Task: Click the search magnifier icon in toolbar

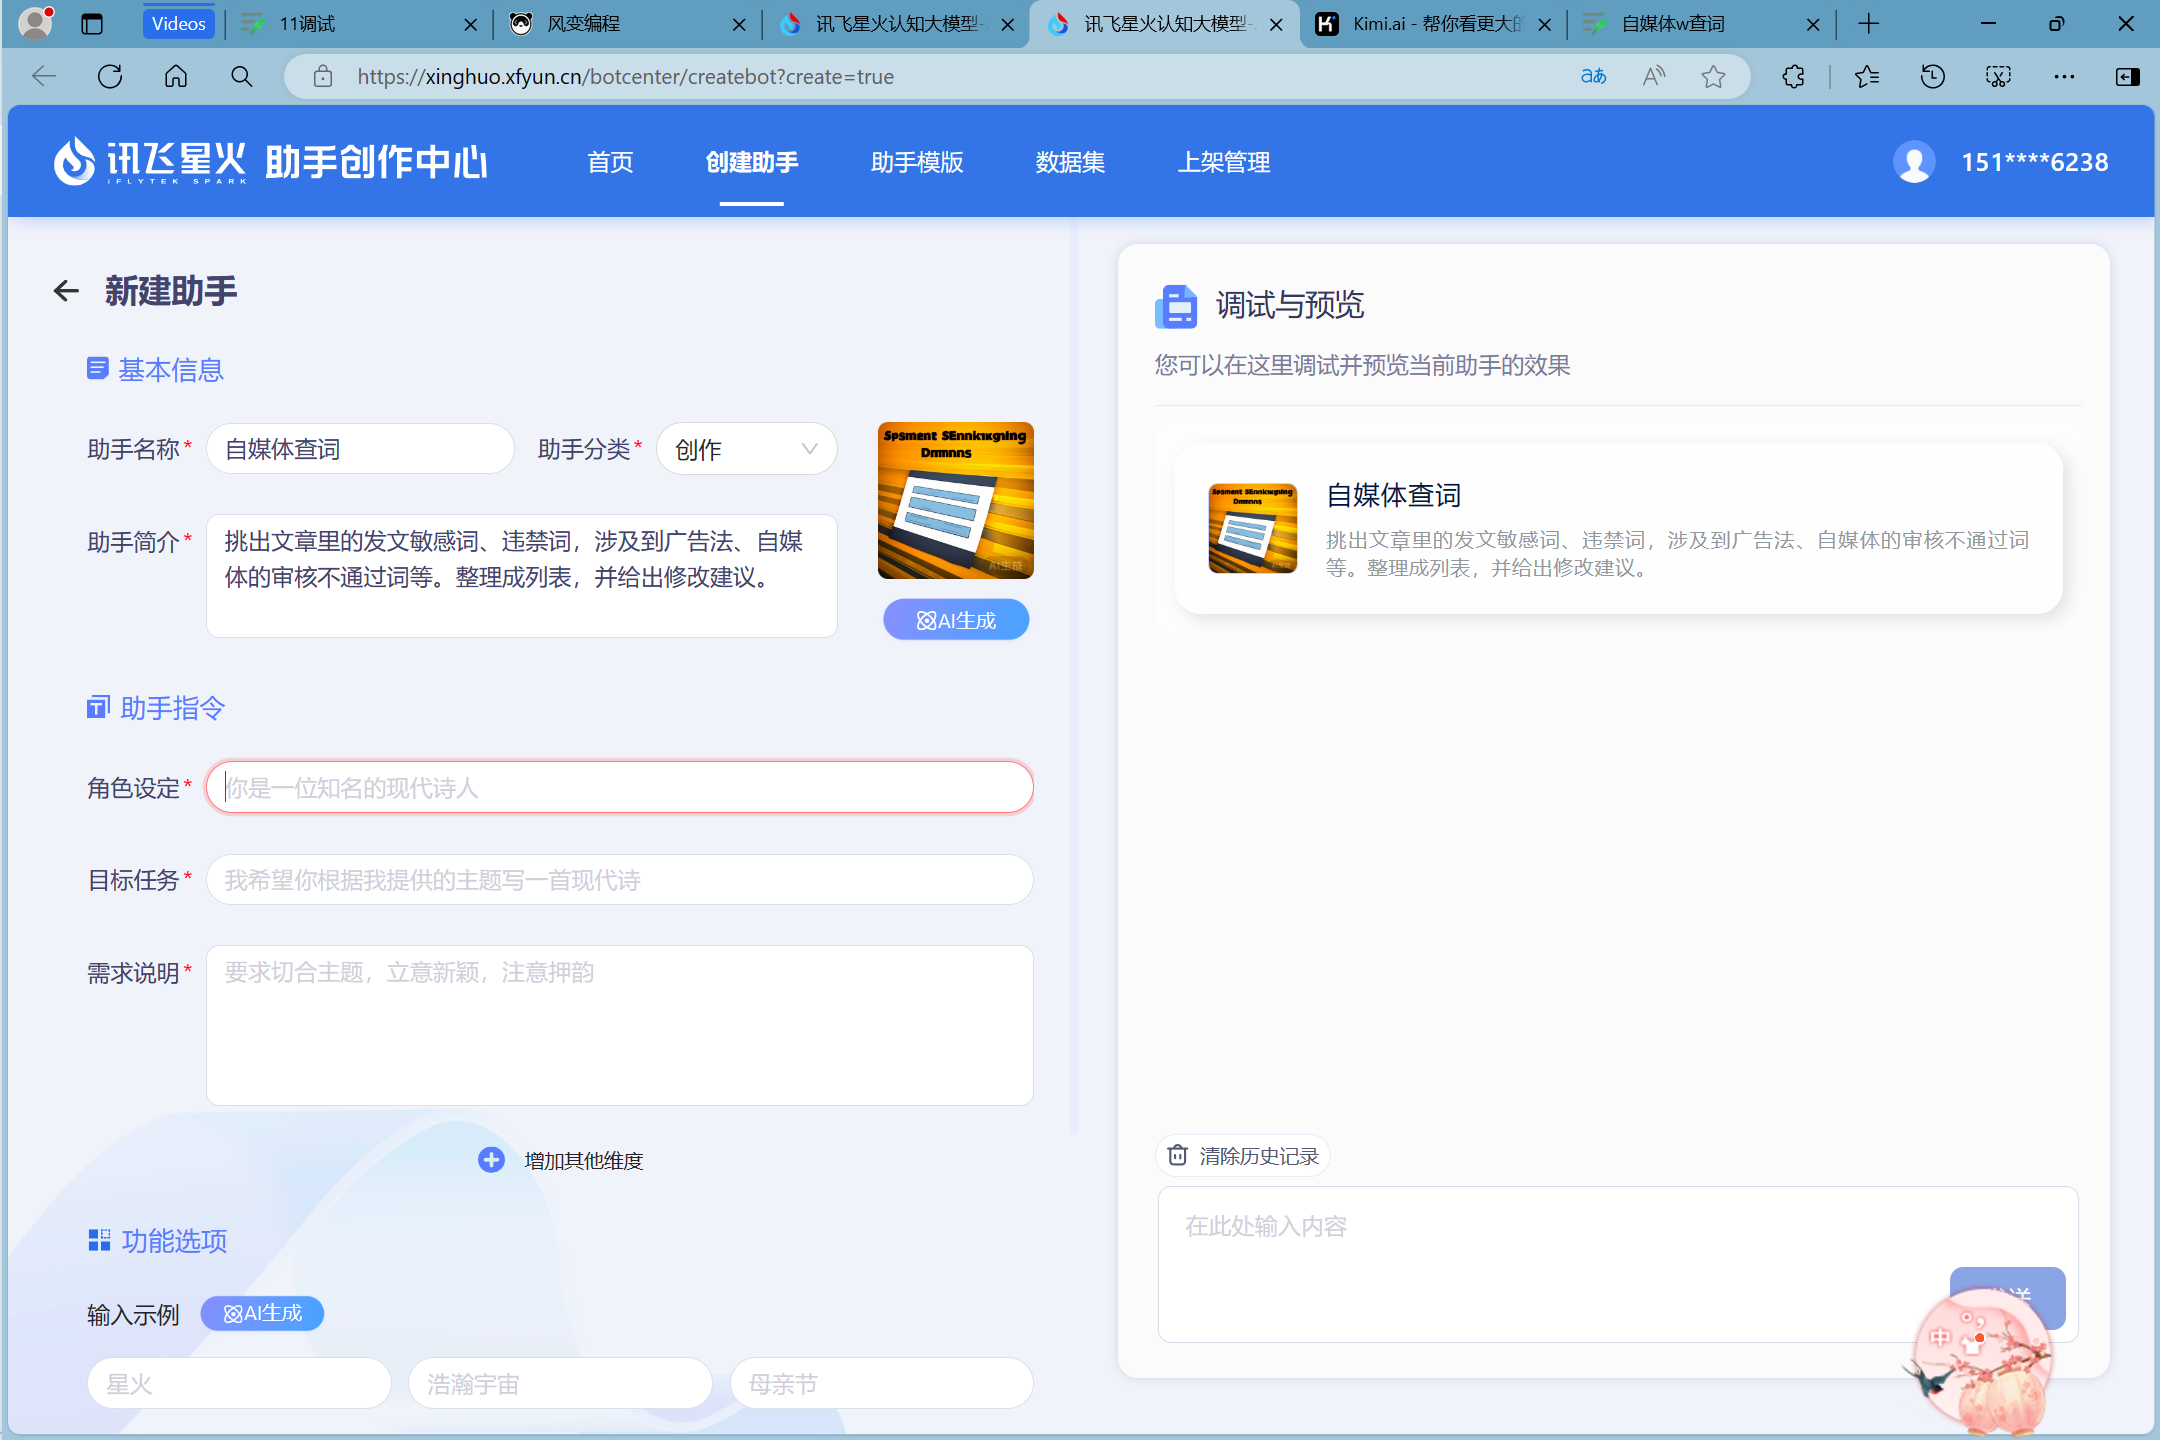Action: (241, 77)
